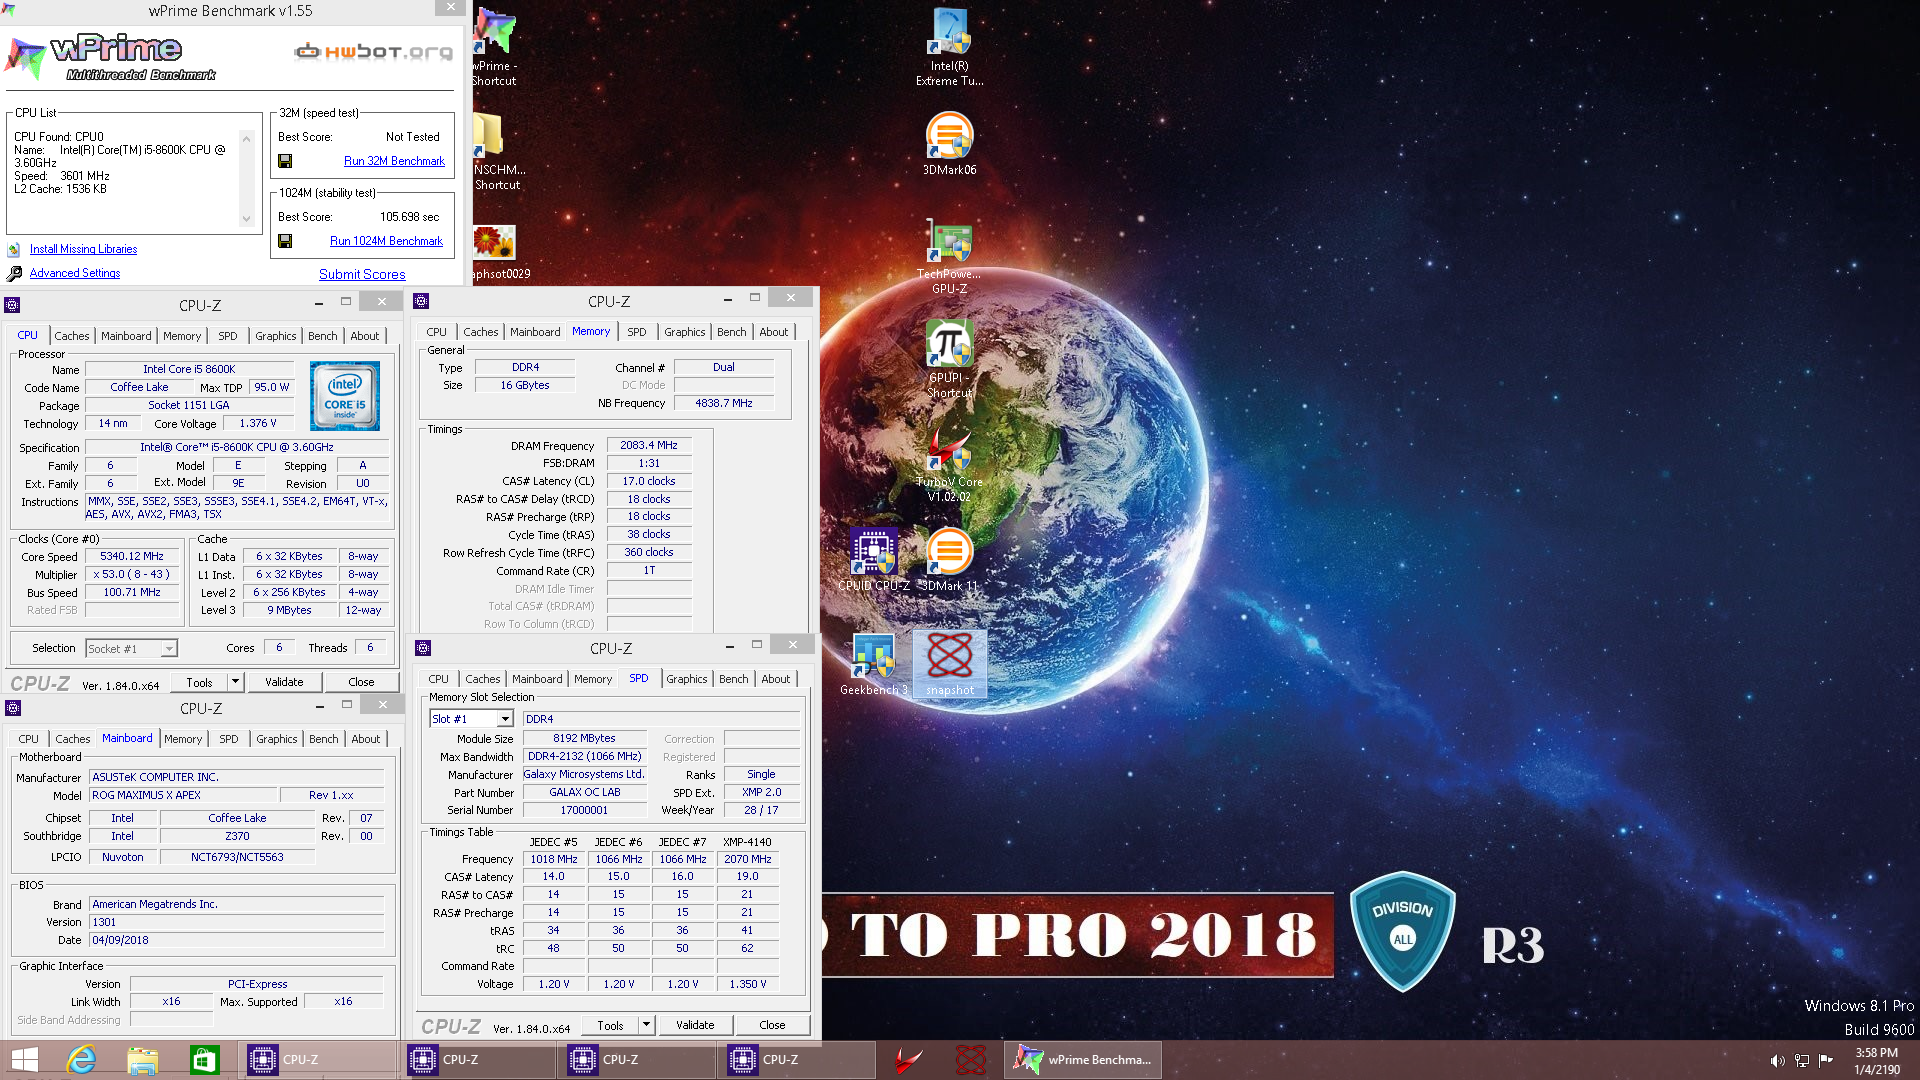Click the Intel Core i5 logo in CPU-Z
The height and width of the screenshot is (1080, 1920).
pyautogui.click(x=344, y=396)
